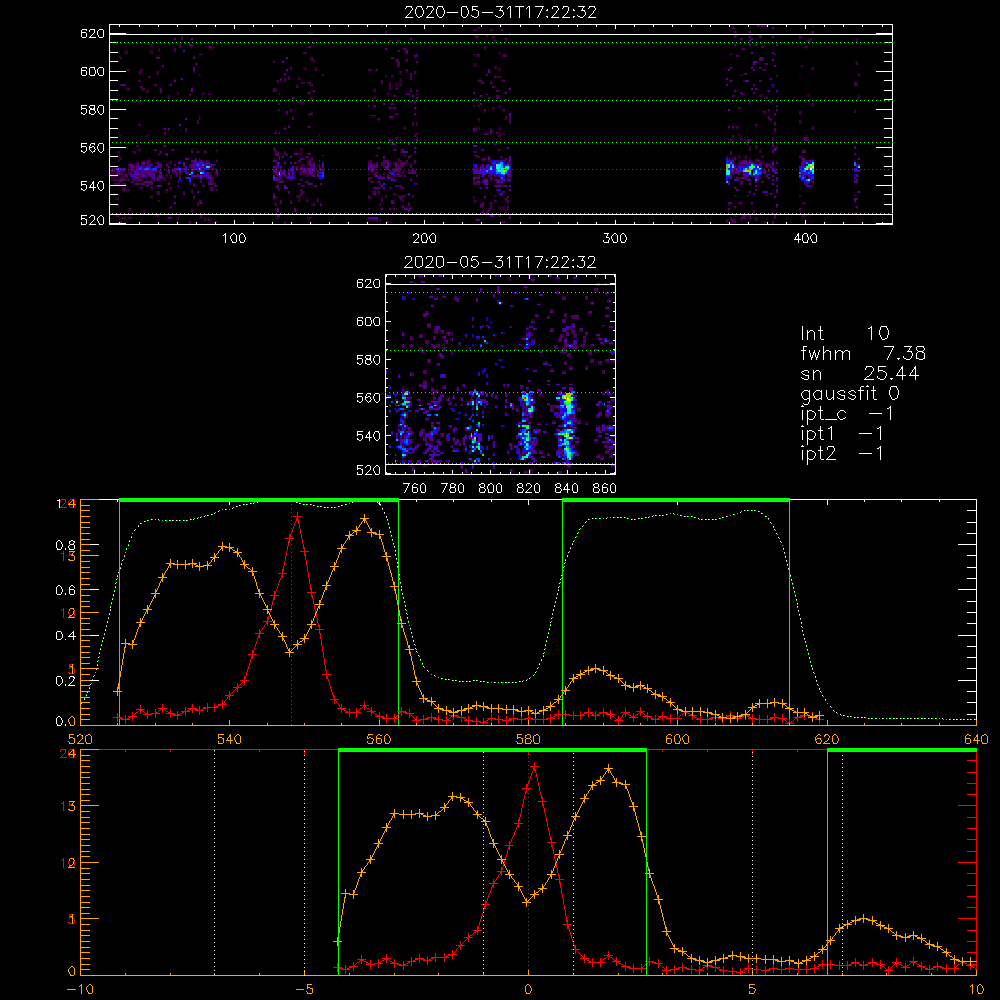The image size is (1000, 1000).
Task: Click the '-10' x-axis label of the bottom plot
Action: point(80,989)
